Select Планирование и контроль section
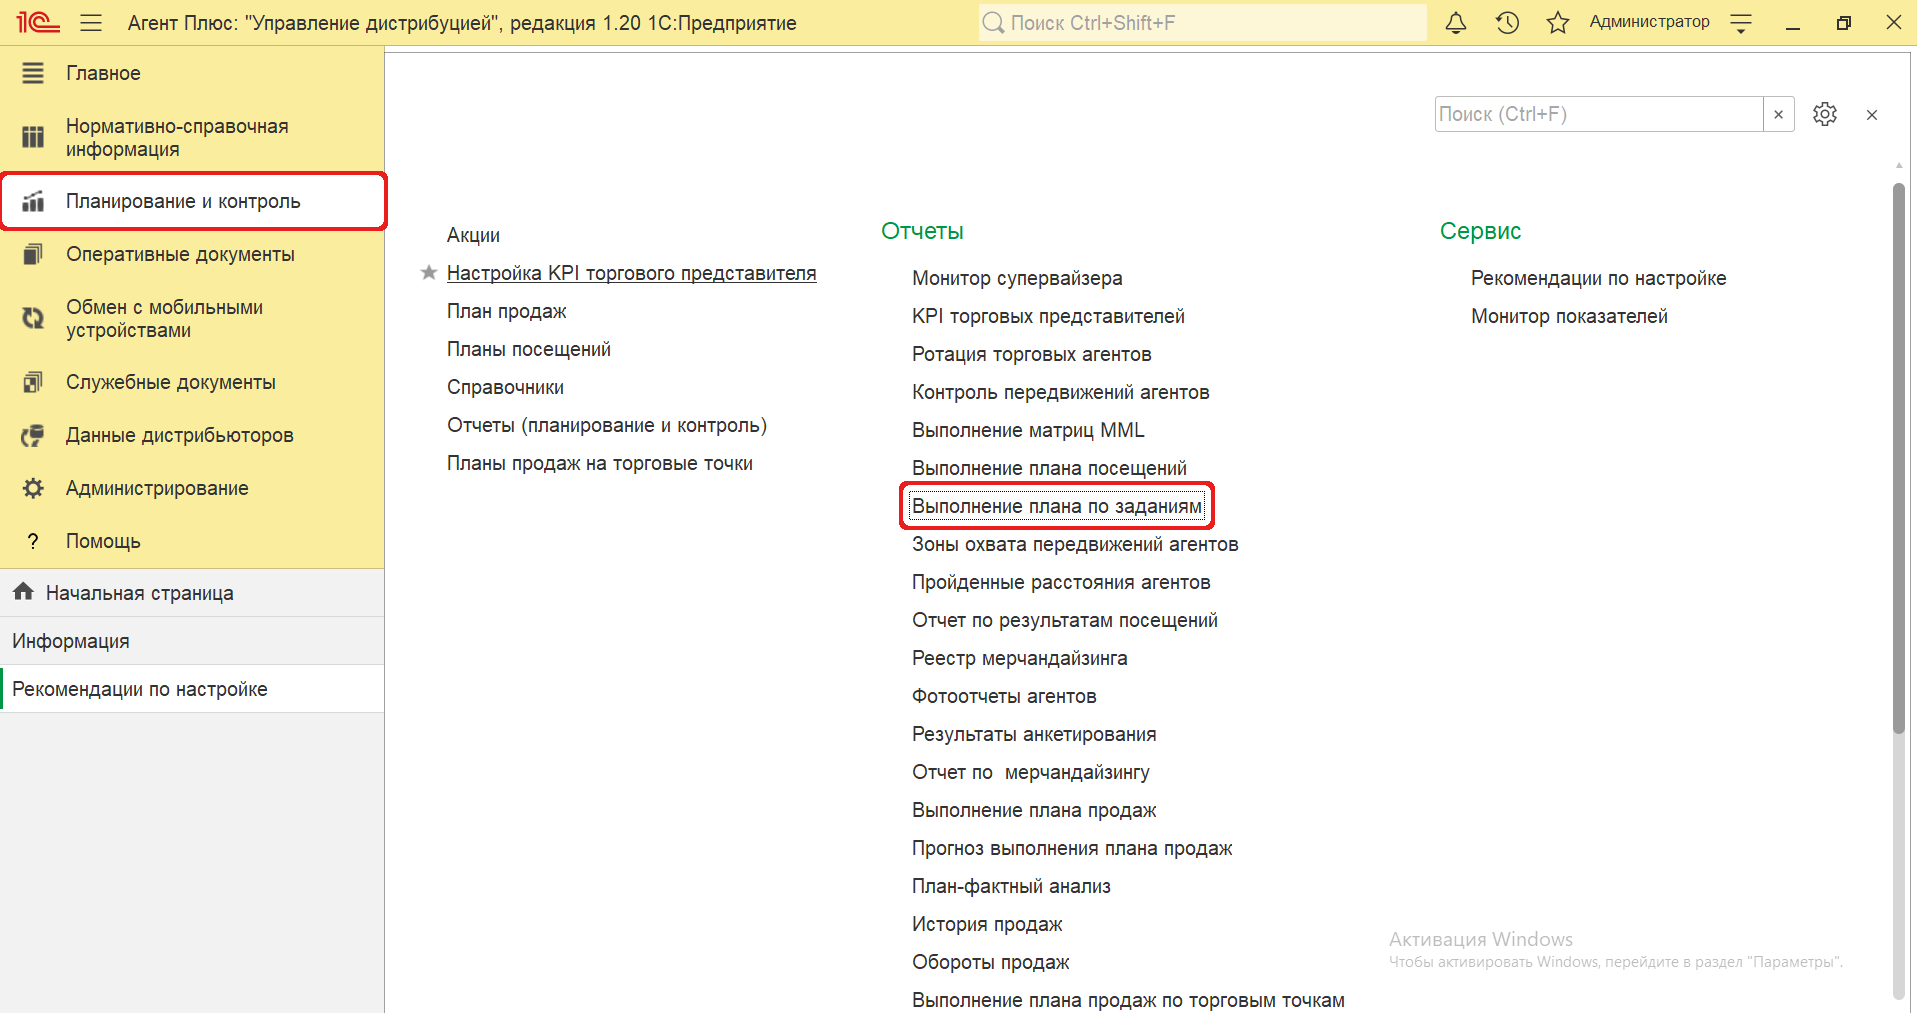1917x1013 pixels. (192, 201)
